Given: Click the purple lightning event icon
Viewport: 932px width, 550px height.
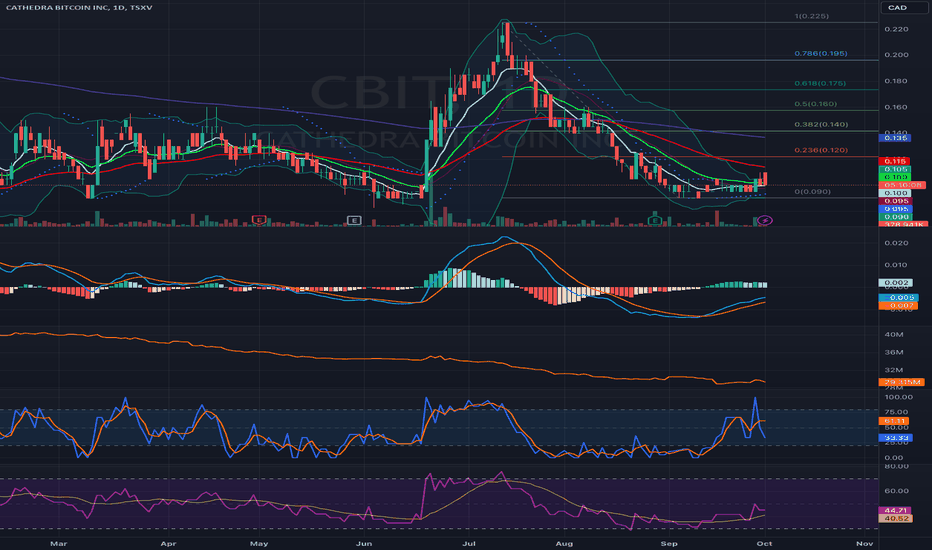Looking at the screenshot, I should pos(766,221).
